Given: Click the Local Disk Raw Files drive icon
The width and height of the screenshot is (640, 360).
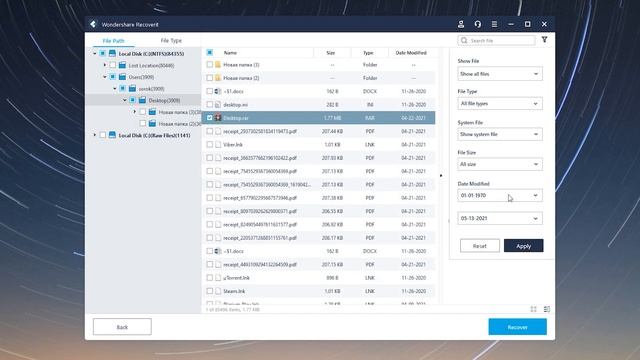Looking at the screenshot, I should point(112,135).
